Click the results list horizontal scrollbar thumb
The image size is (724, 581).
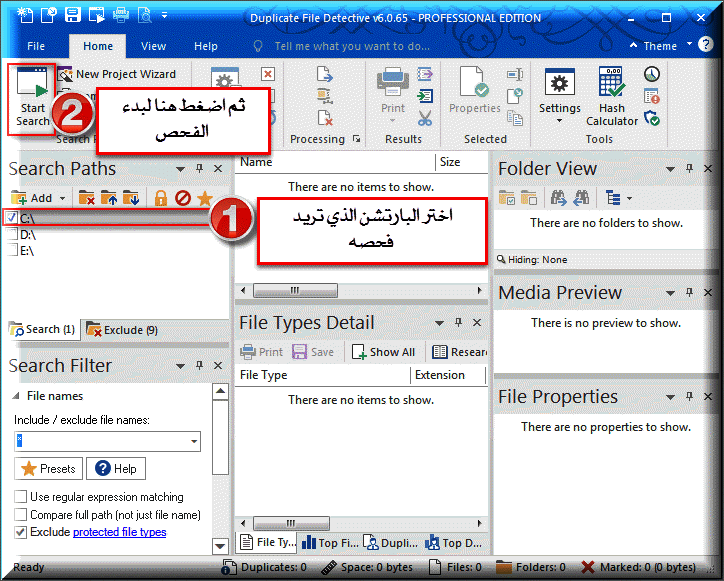295,290
